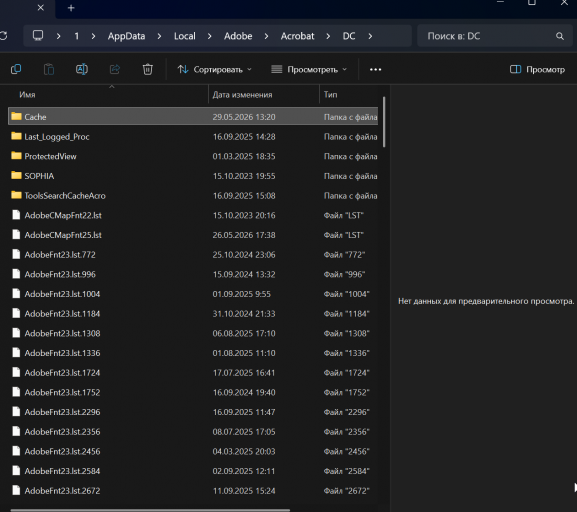Expand chevron after Acrobat in breadcrumb
This screenshot has width=577, height=512.
[x=328, y=36]
